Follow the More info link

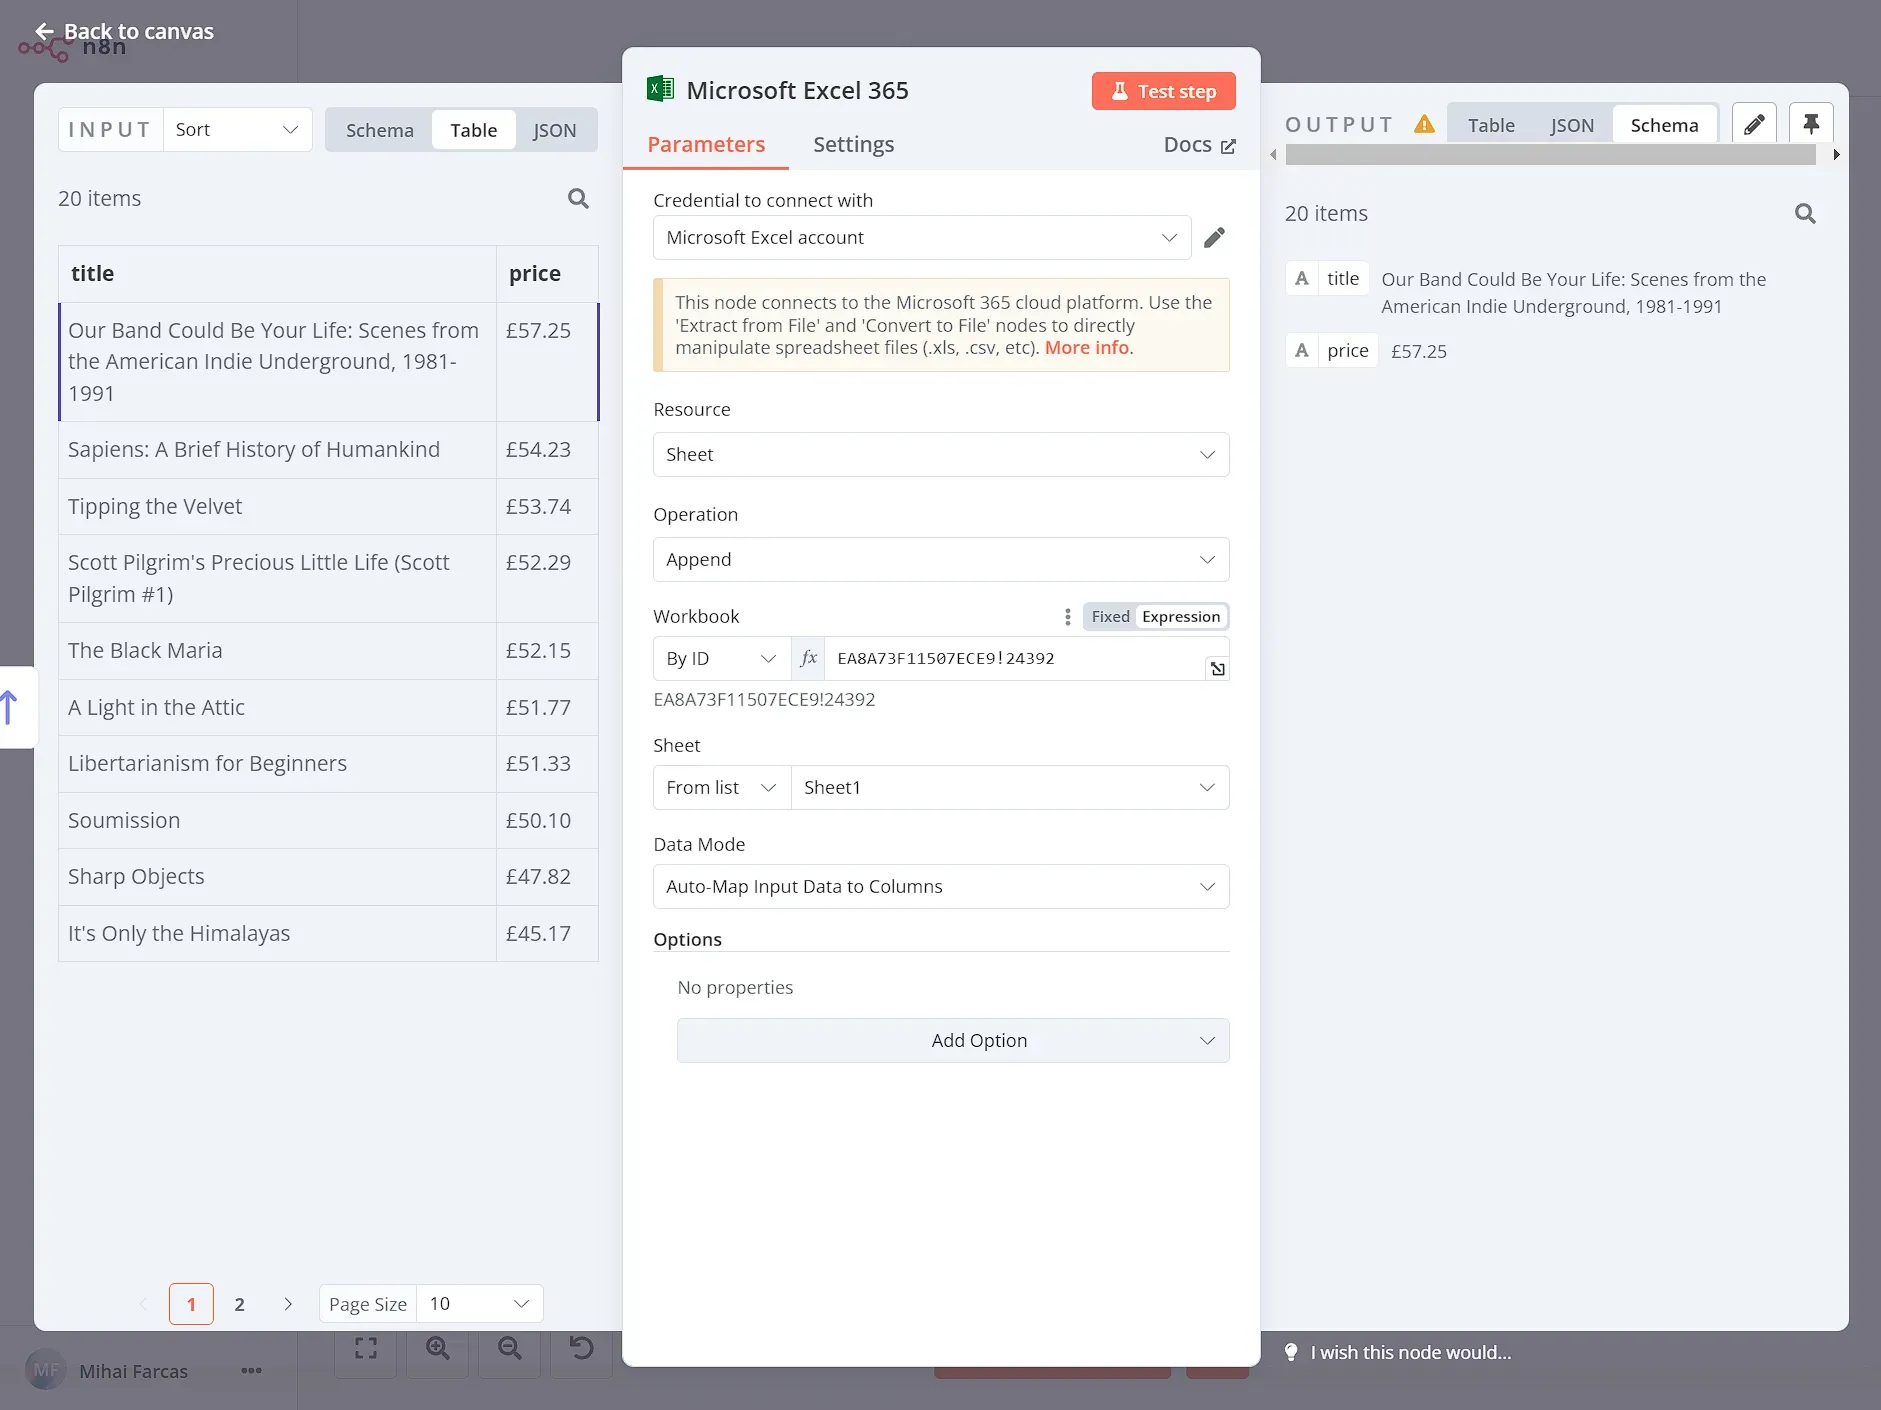(1087, 348)
